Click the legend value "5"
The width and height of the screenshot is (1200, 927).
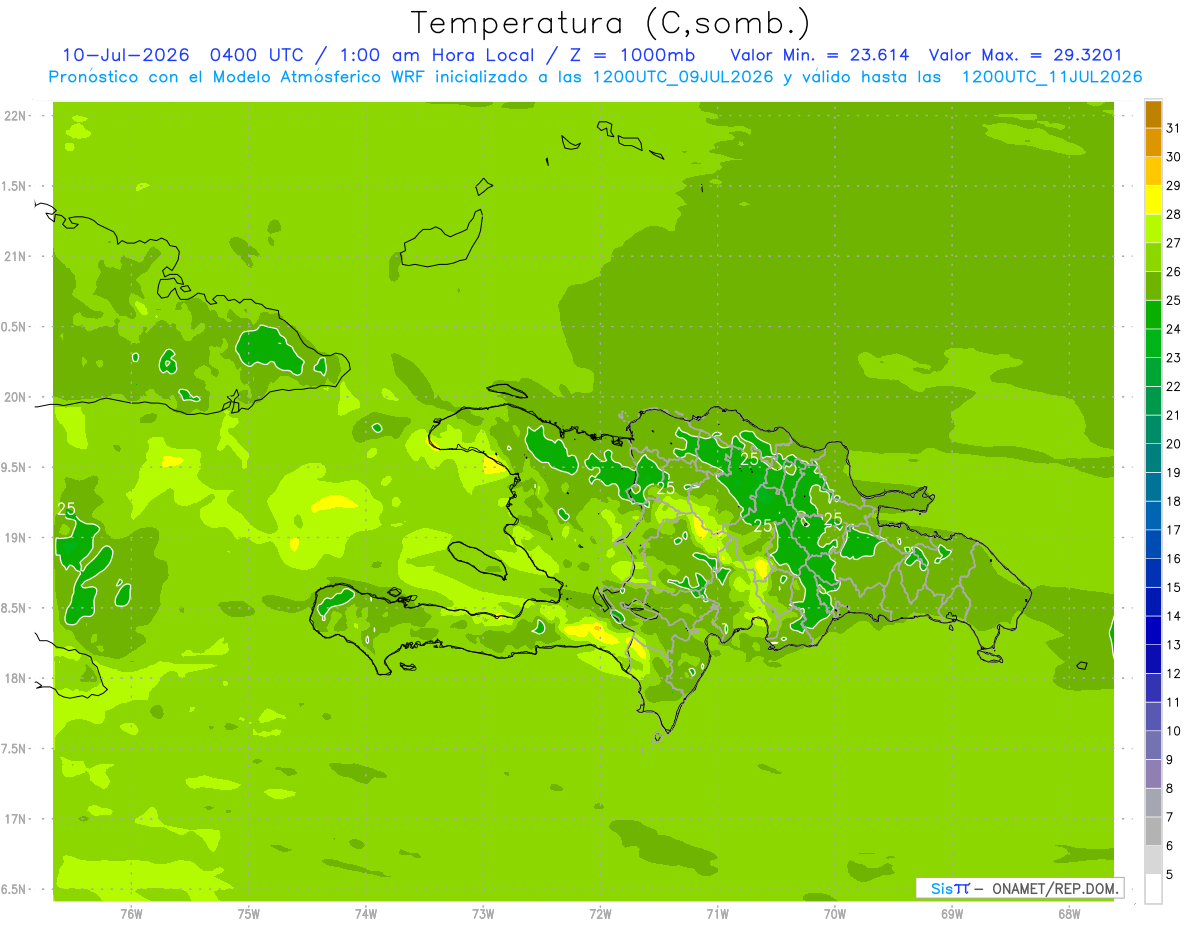tap(1170, 875)
